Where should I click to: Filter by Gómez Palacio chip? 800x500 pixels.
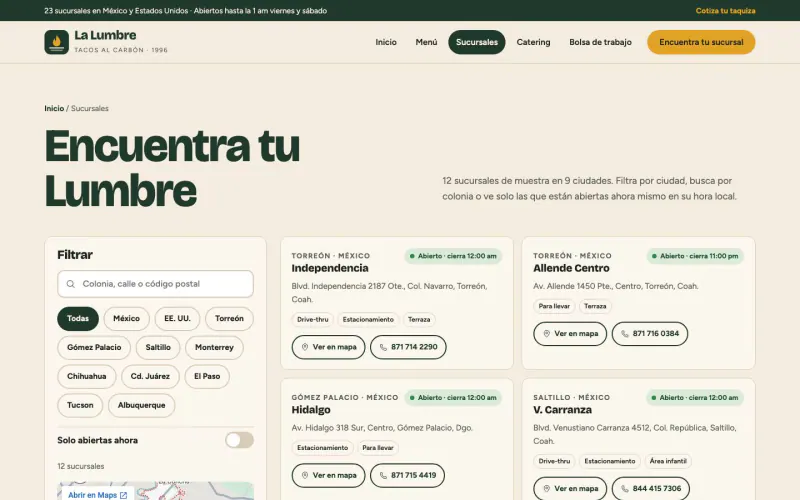[94, 347]
